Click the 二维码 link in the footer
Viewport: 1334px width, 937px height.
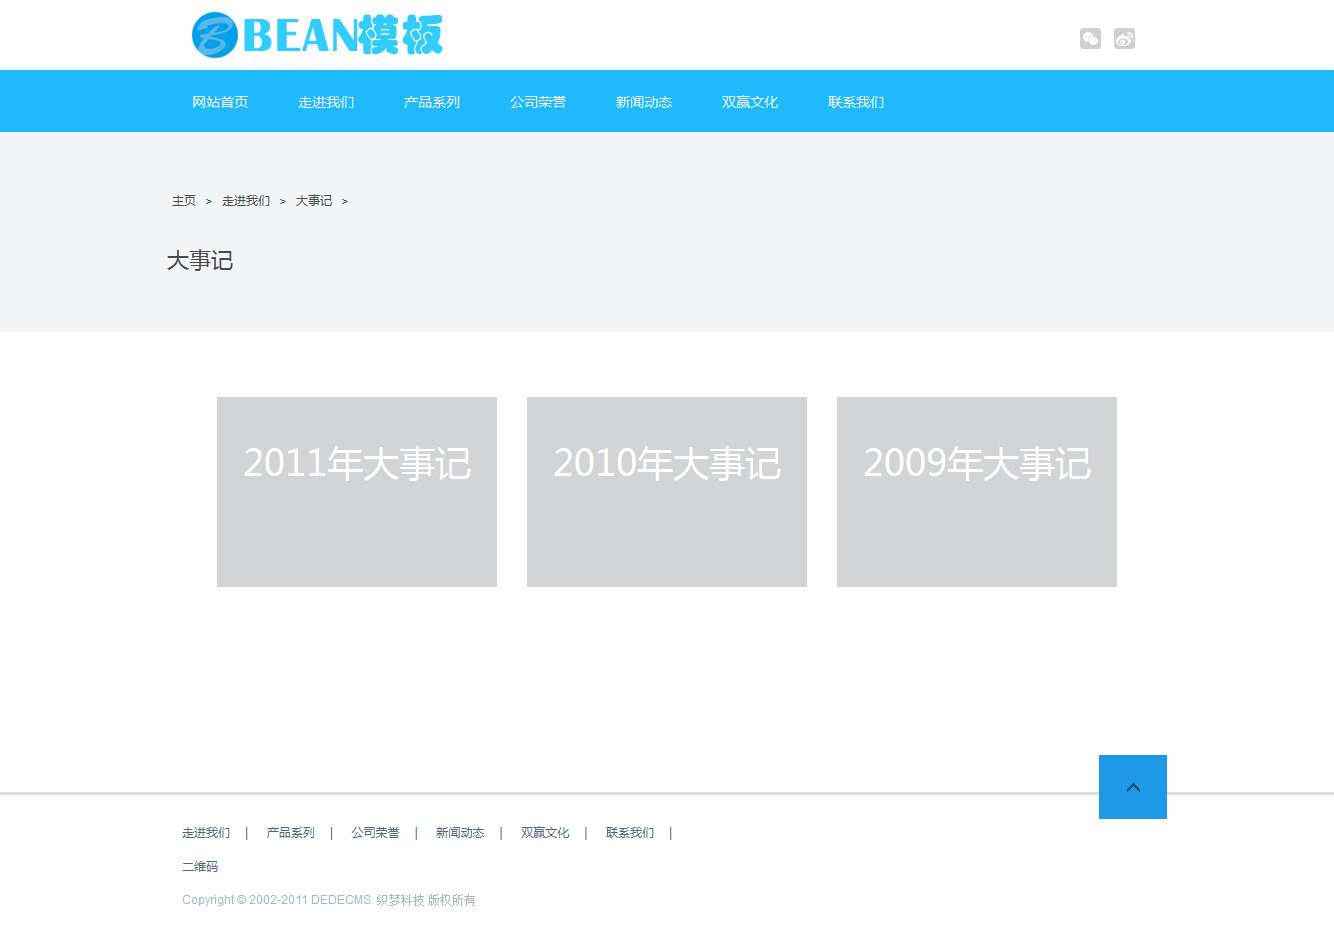click(x=200, y=867)
